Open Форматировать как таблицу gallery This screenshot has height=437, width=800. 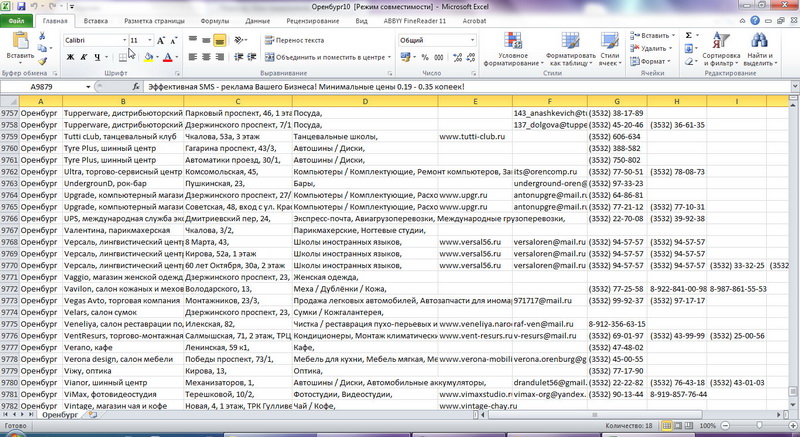(x=570, y=49)
